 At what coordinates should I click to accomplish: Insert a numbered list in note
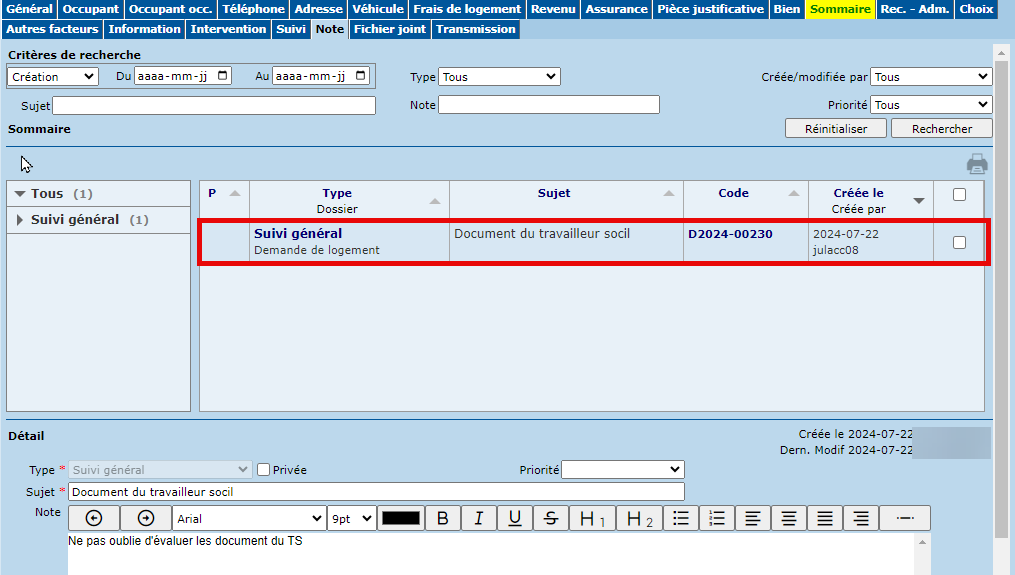coord(716,518)
